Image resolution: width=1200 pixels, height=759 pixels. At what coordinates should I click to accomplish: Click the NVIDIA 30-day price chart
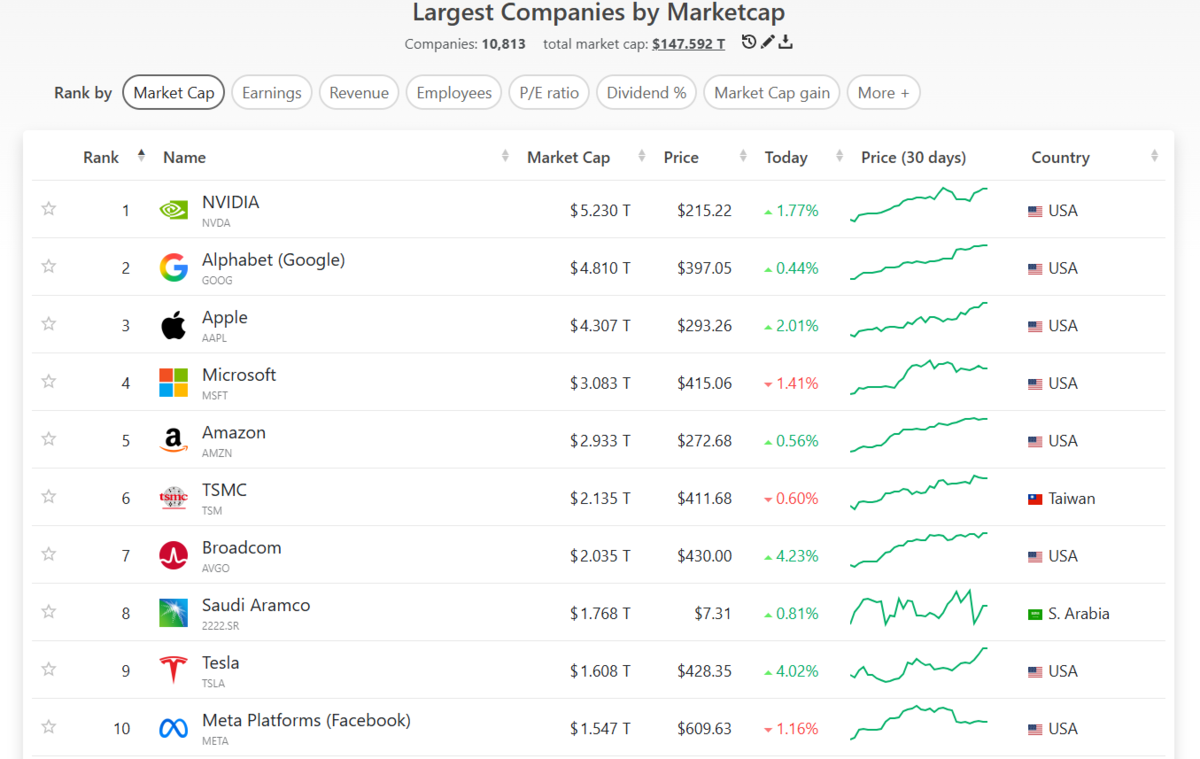[x=919, y=204]
